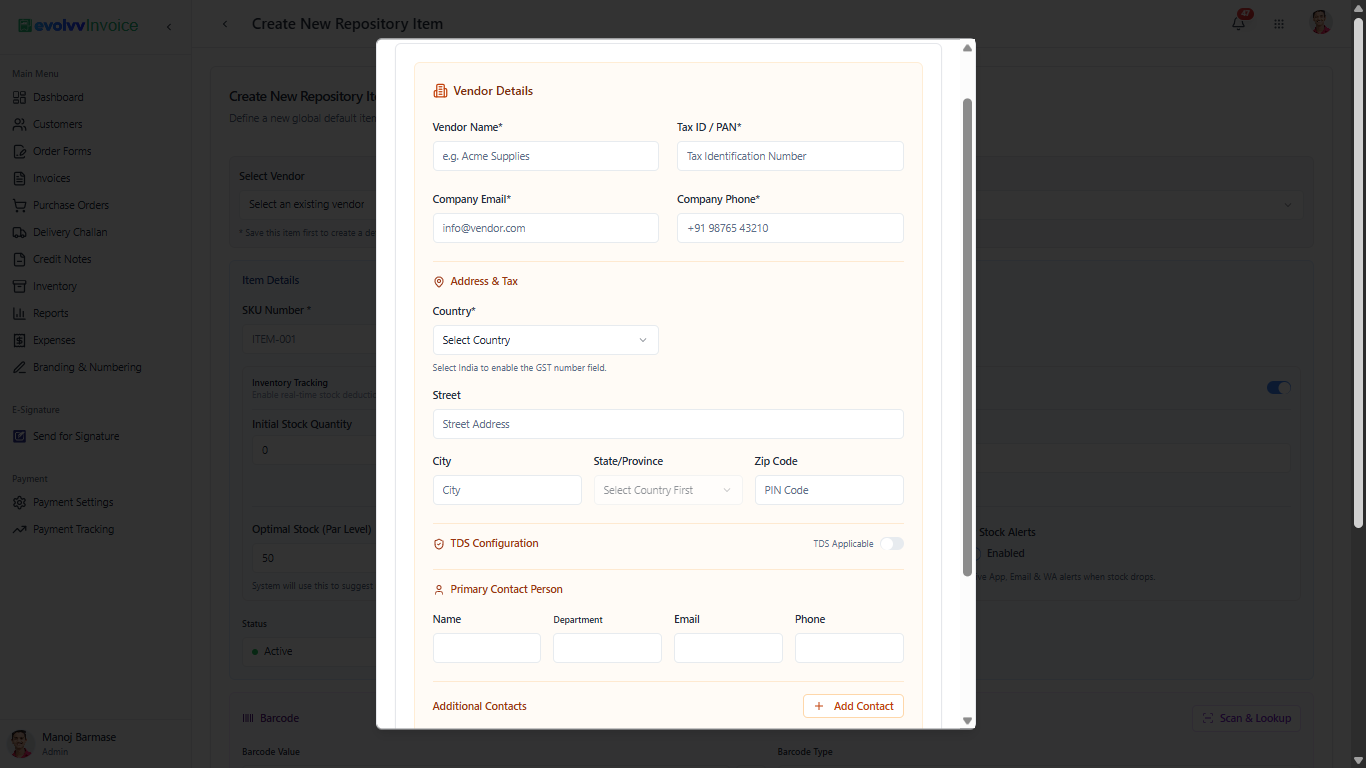Screen dimensions: 1366x768
Task: Click the Optimal Stock value 50
Action: pos(267,558)
